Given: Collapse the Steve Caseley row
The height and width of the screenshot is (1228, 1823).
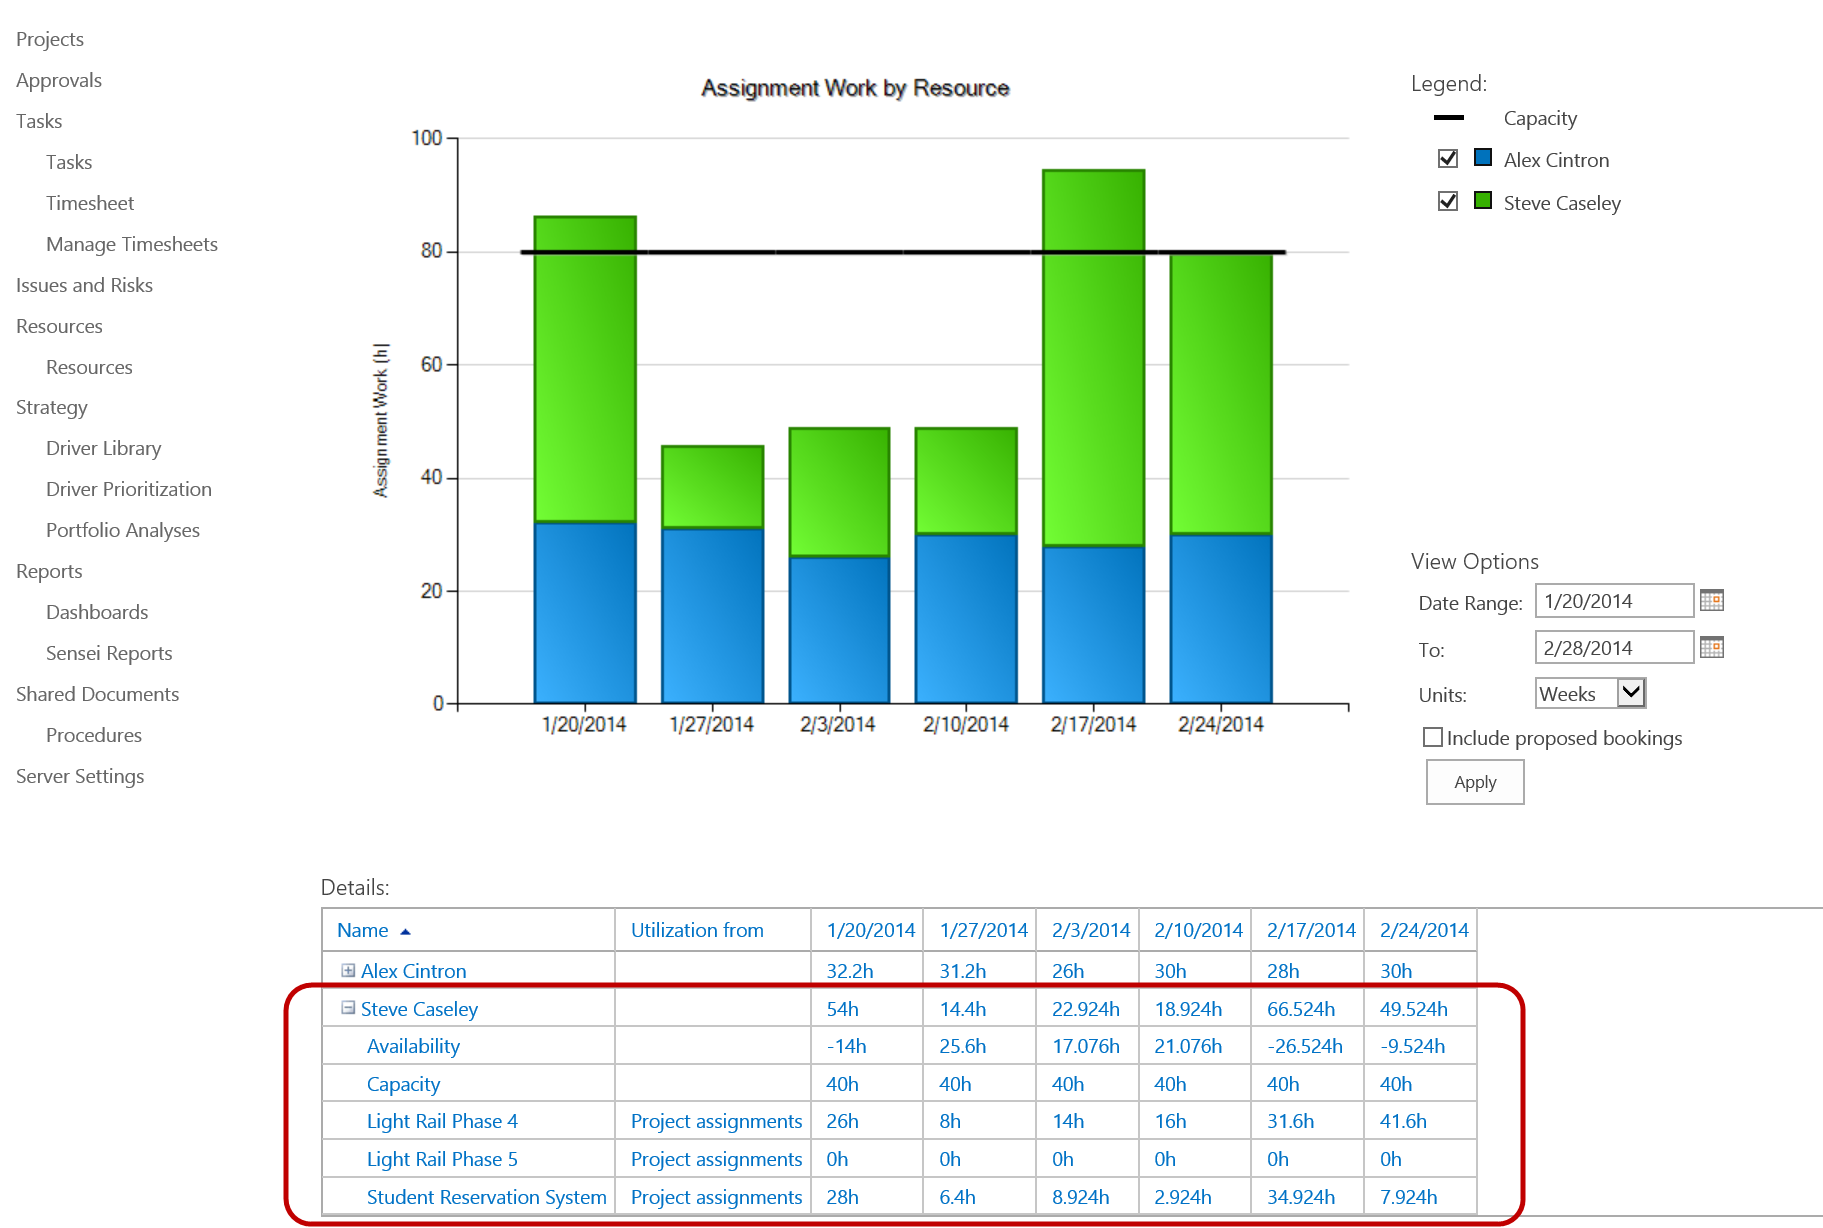Looking at the screenshot, I should 348,1008.
